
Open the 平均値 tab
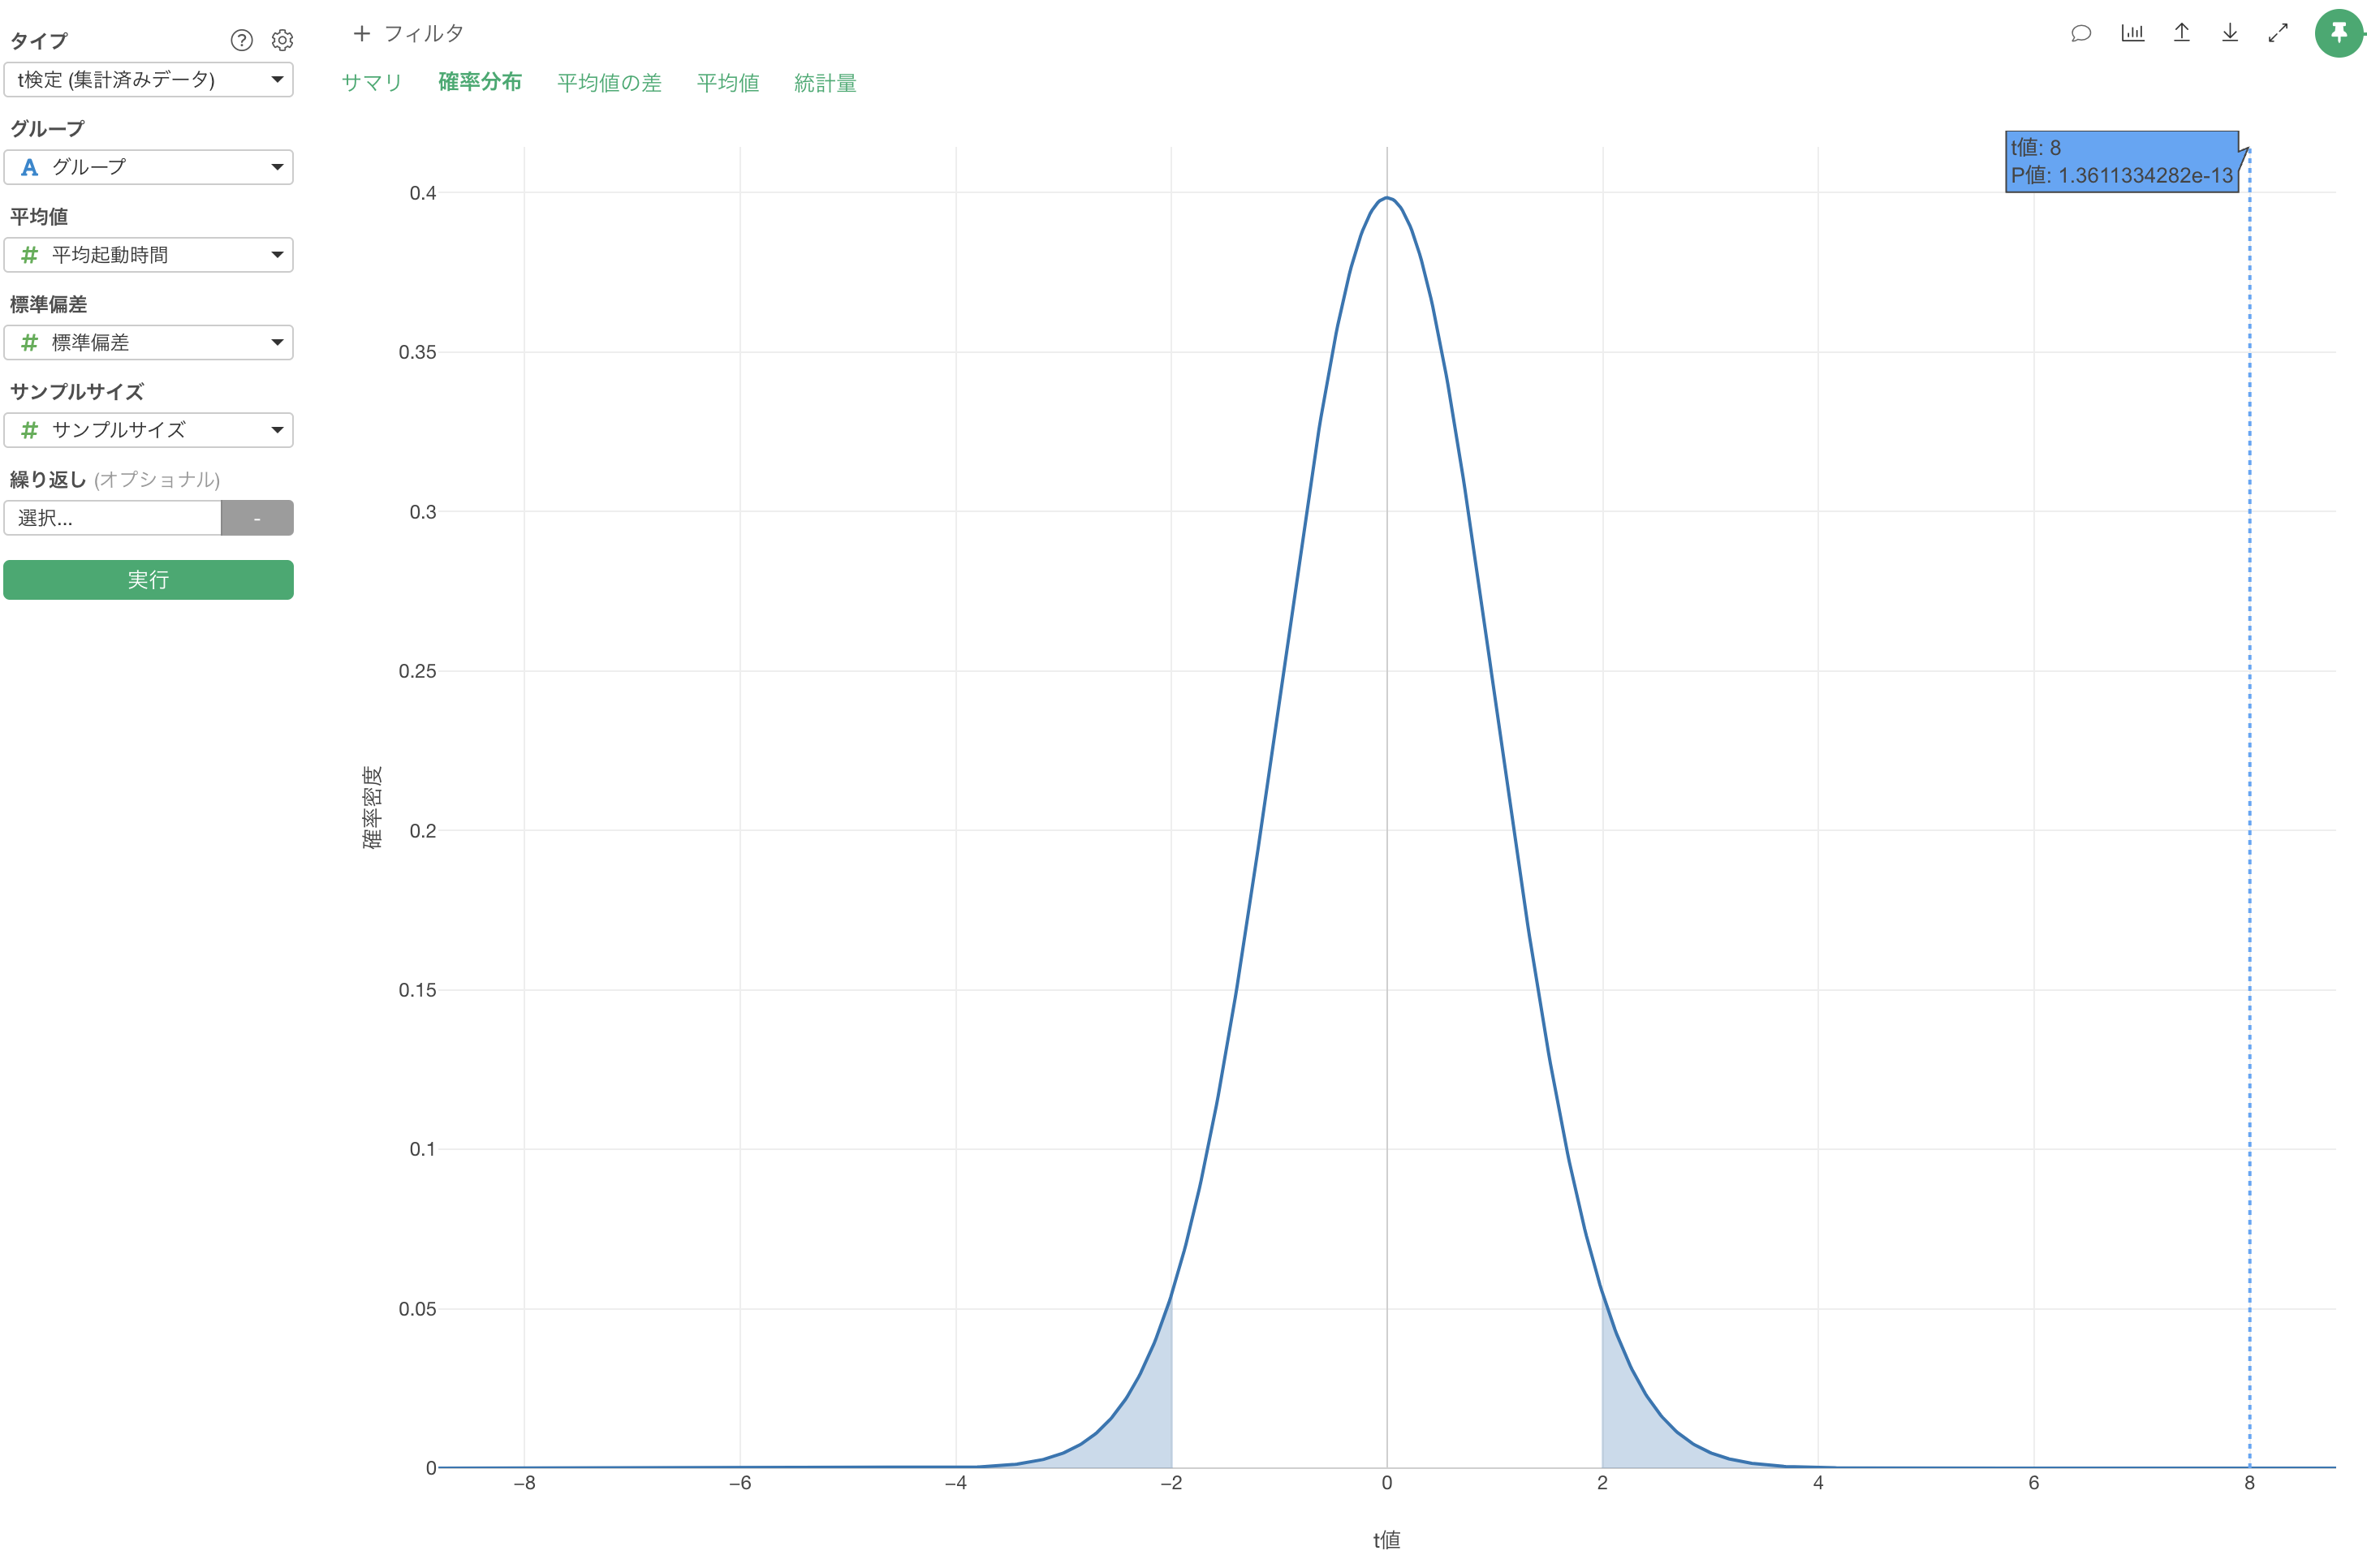[x=728, y=83]
